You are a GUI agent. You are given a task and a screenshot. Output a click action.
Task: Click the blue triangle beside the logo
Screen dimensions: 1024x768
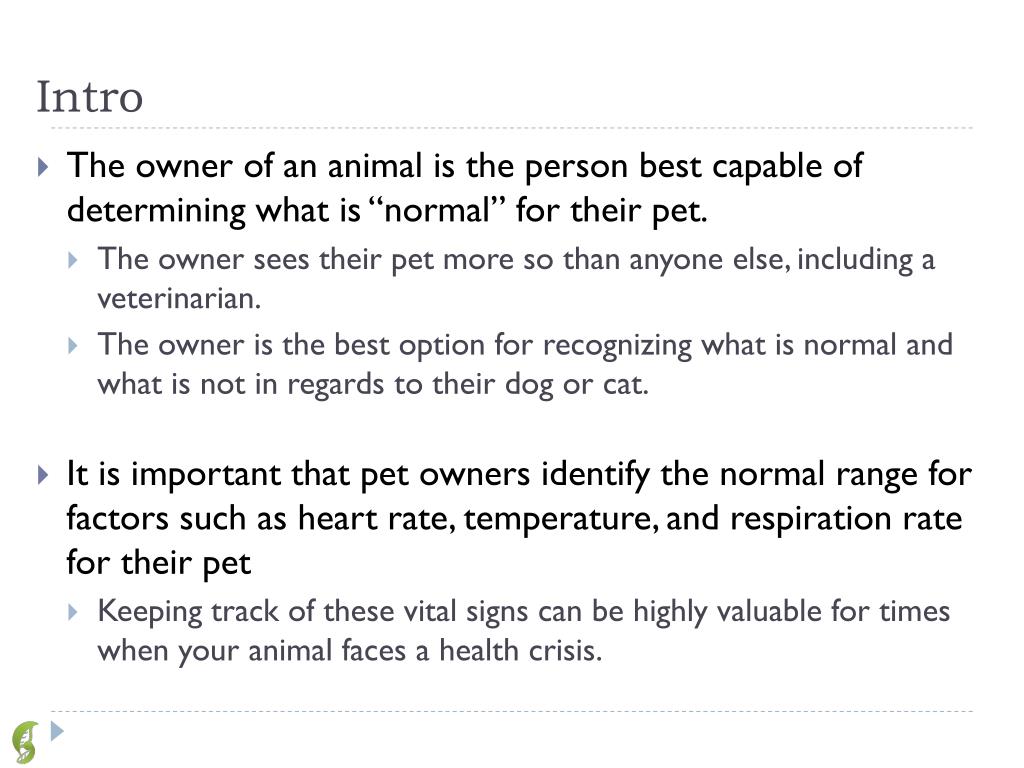pos(57,731)
